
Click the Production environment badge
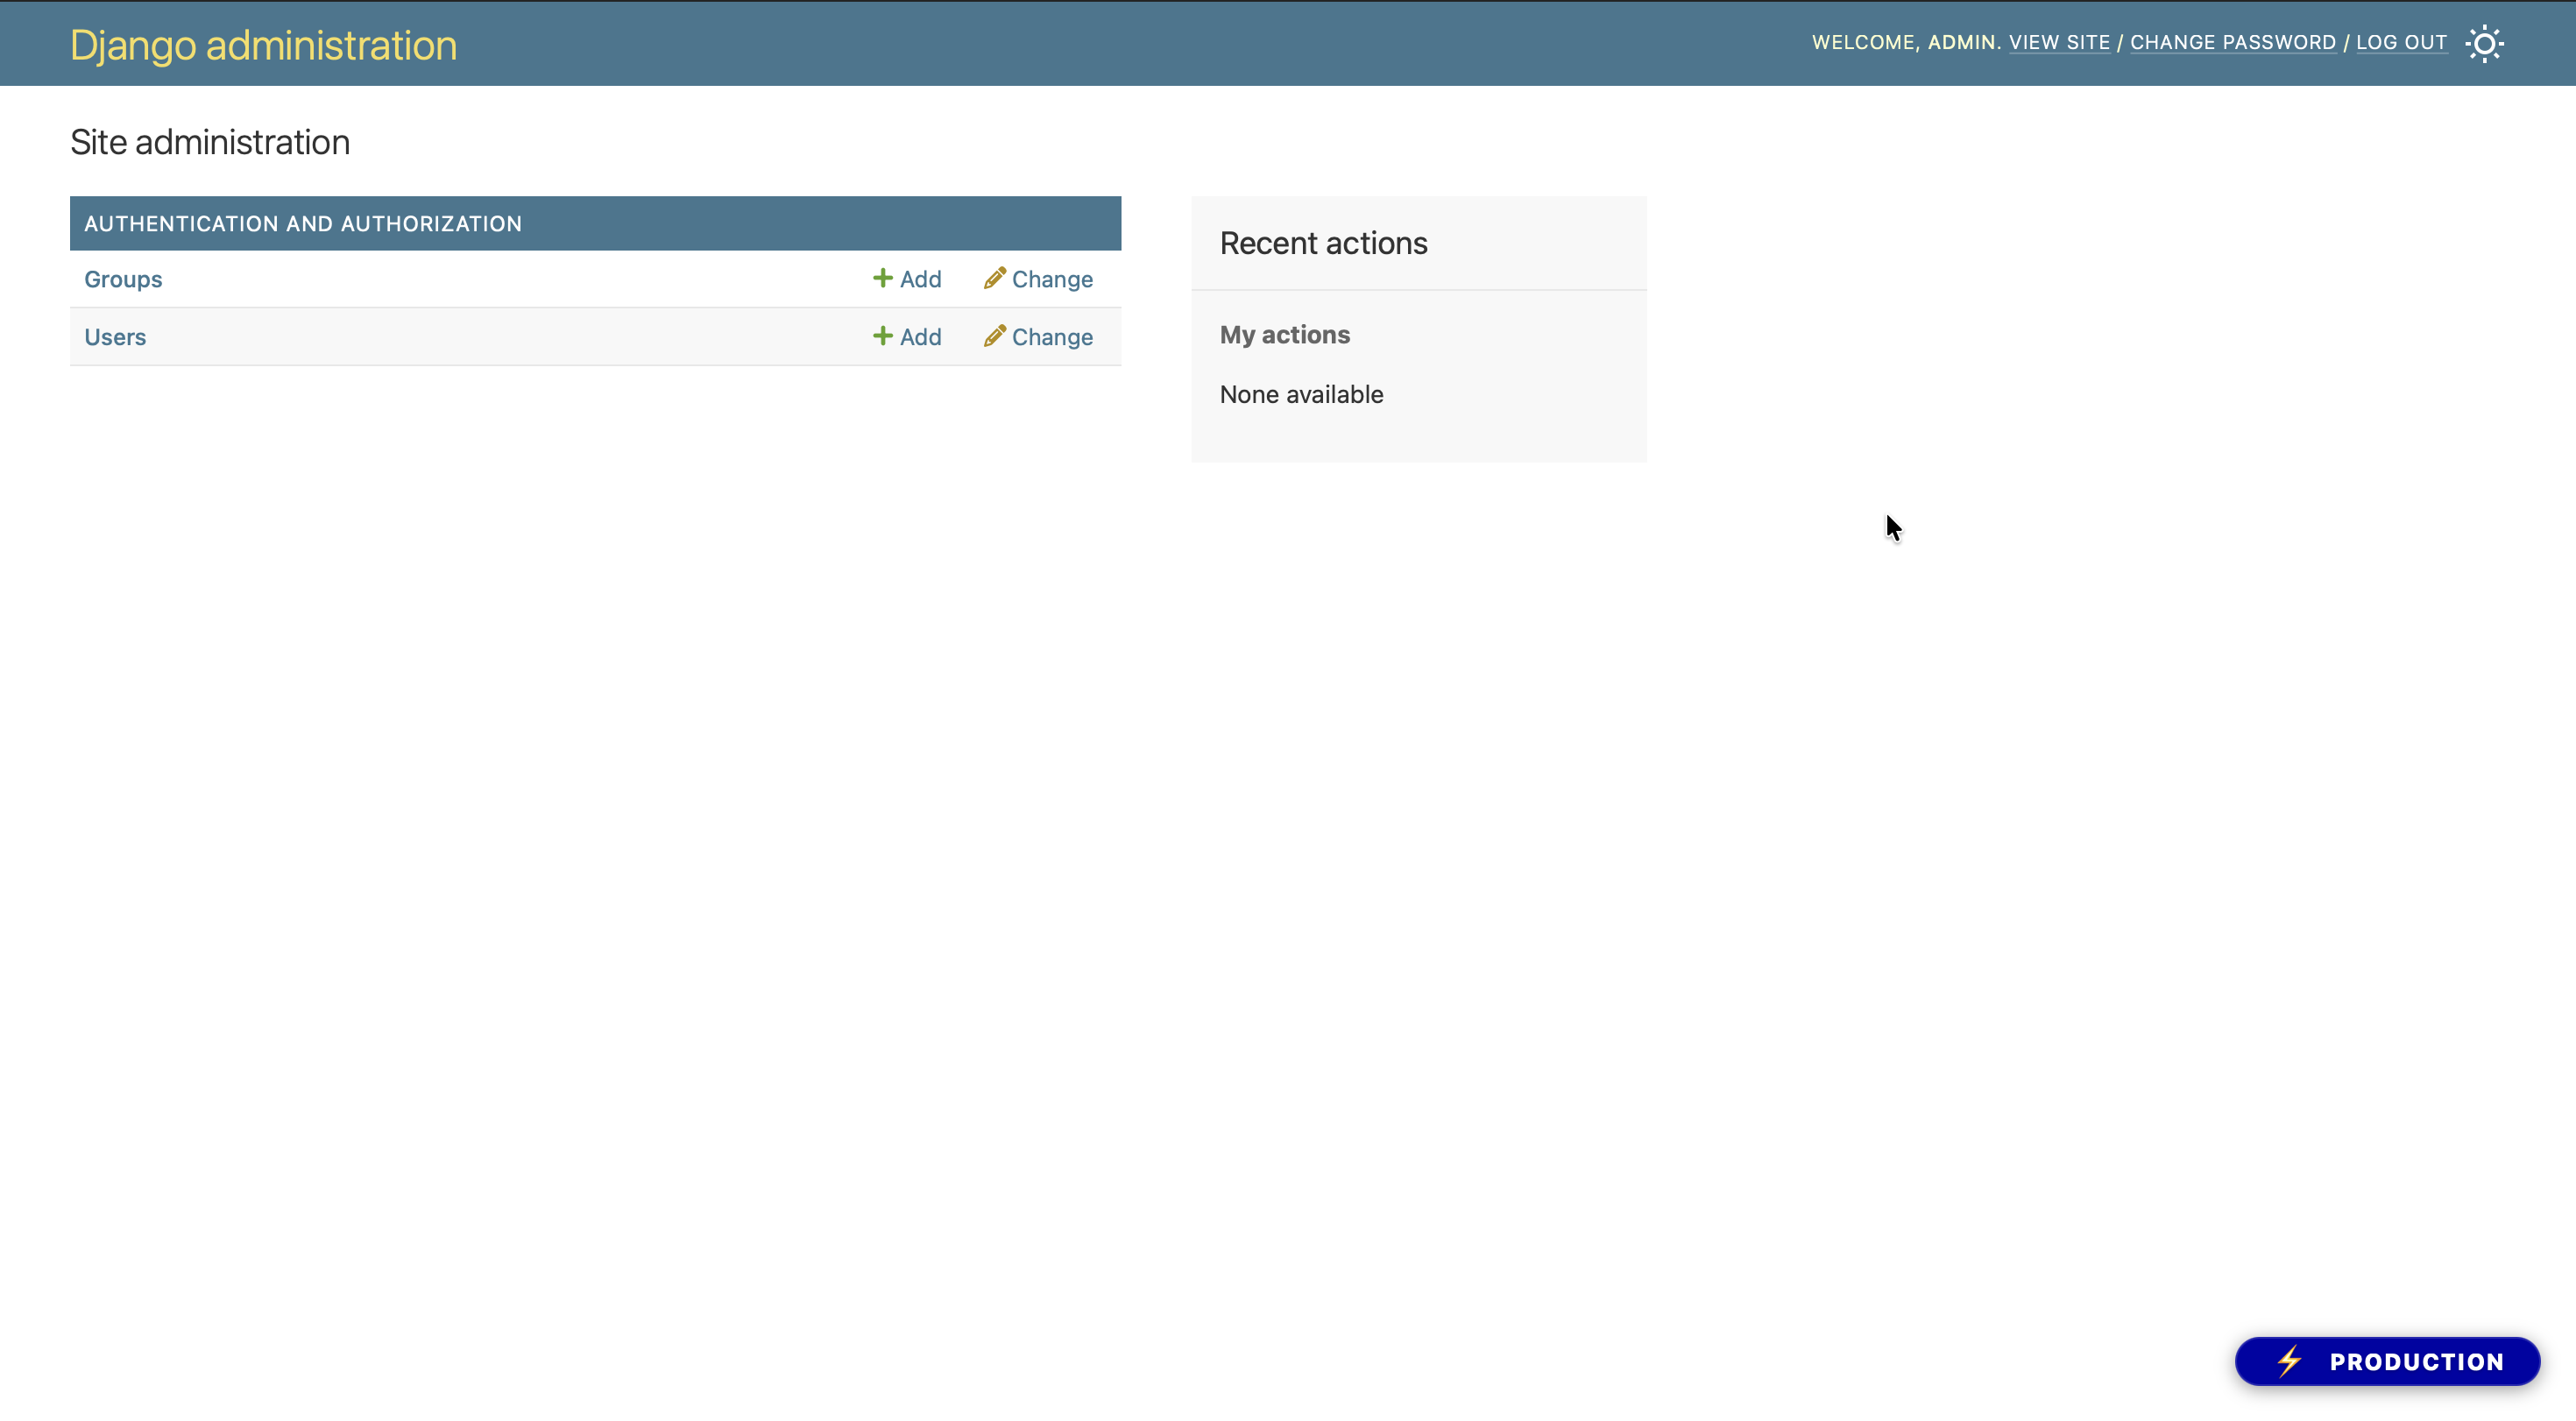pos(2387,1361)
